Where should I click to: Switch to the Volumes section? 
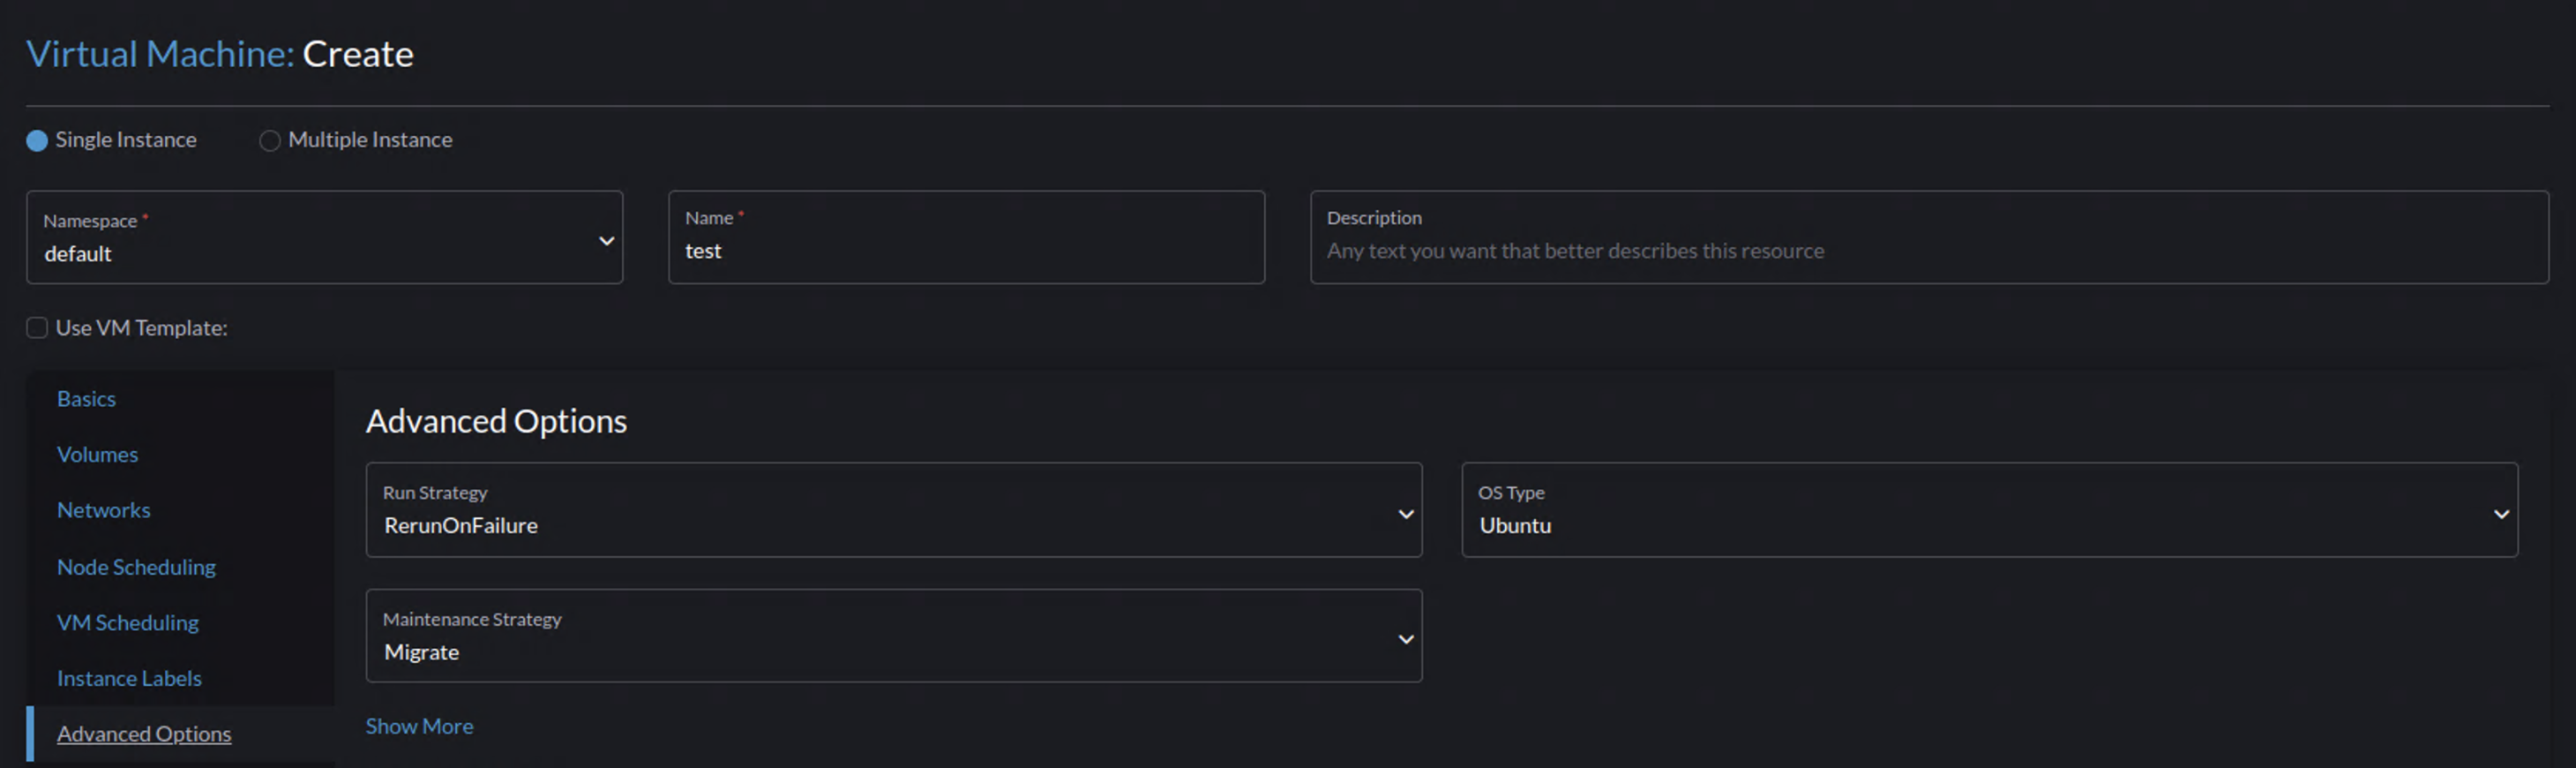pos(97,454)
